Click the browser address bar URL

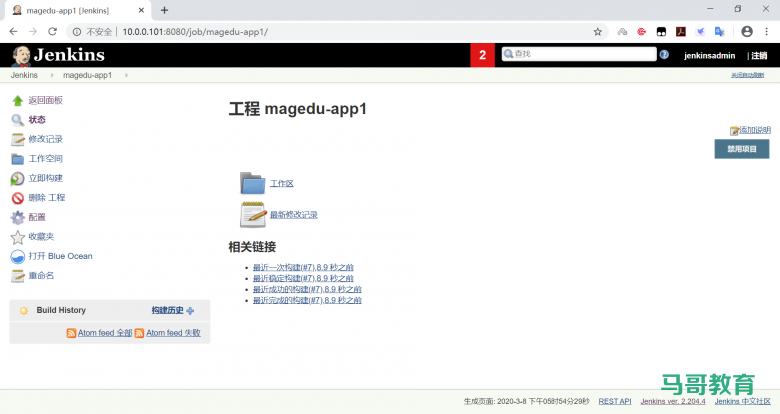click(x=195, y=32)
